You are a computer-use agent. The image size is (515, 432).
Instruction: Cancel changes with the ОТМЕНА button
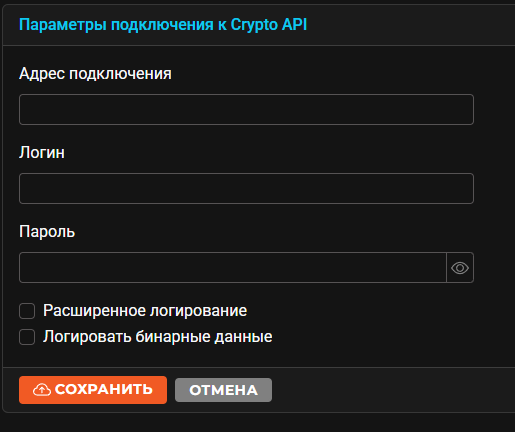click(223, 390)
